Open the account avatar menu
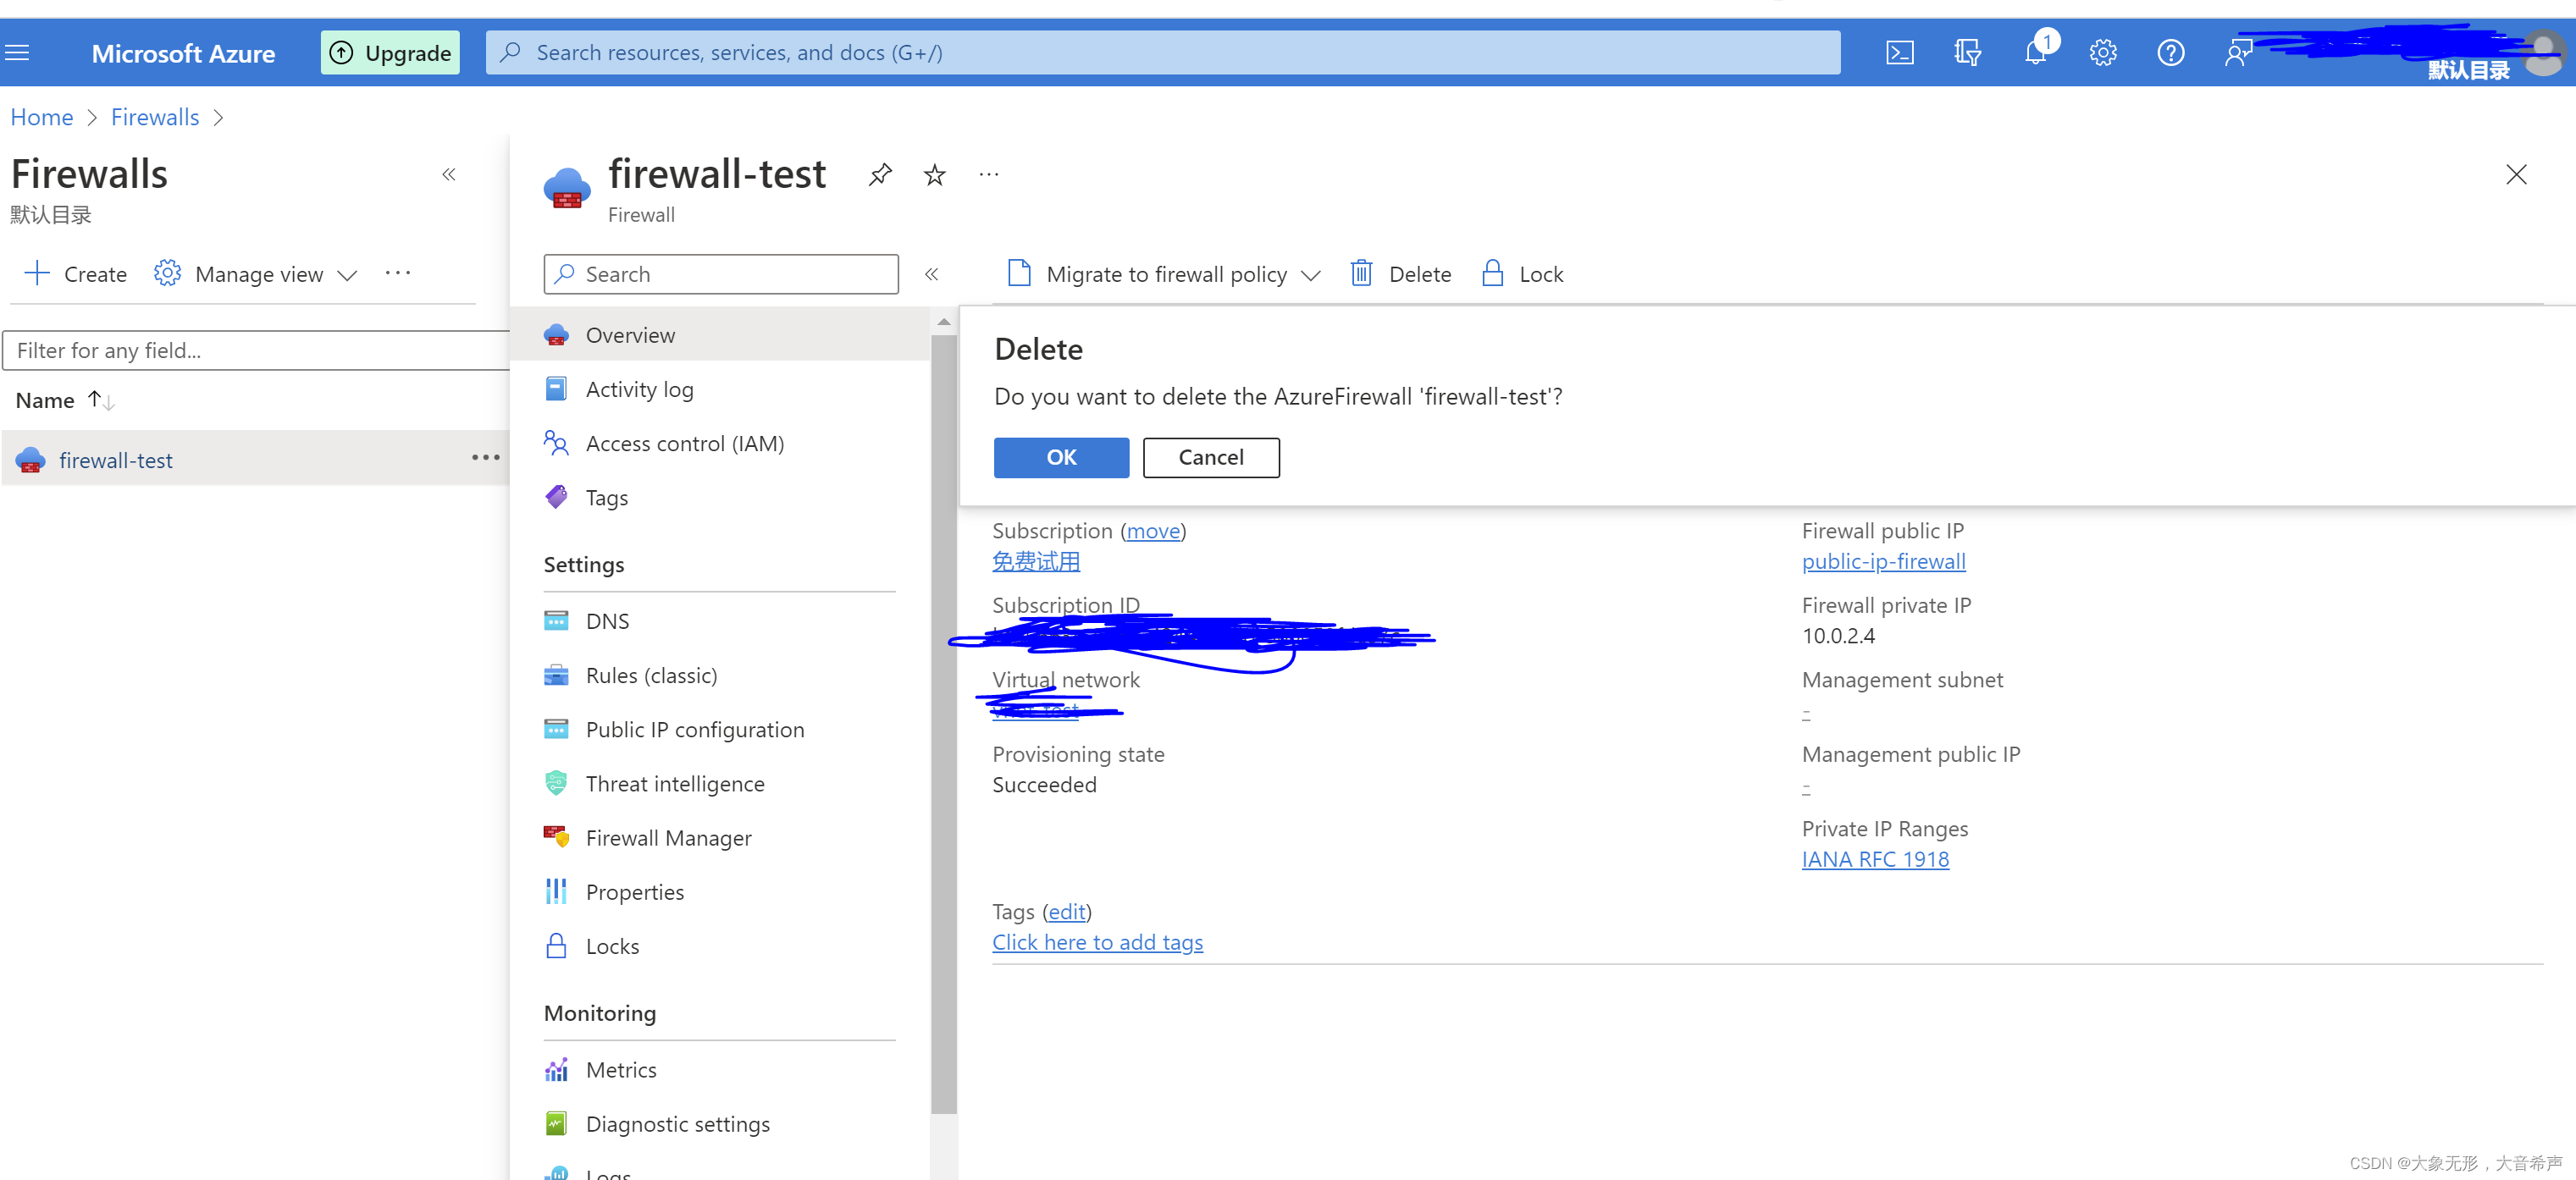 coord(2543,52)
